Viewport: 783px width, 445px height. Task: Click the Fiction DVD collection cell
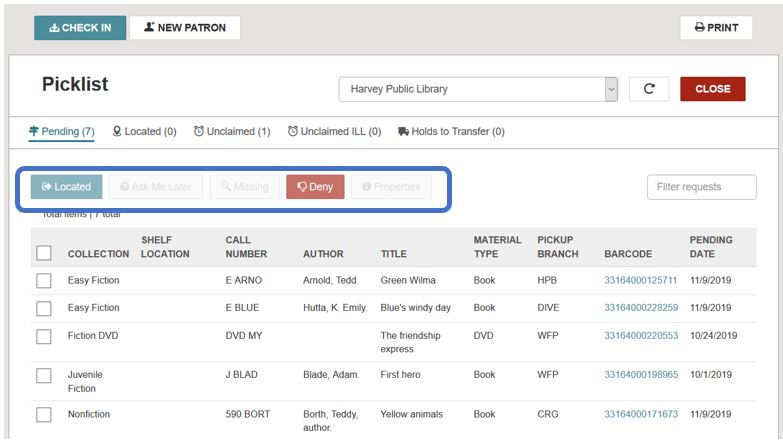point(93,336)
